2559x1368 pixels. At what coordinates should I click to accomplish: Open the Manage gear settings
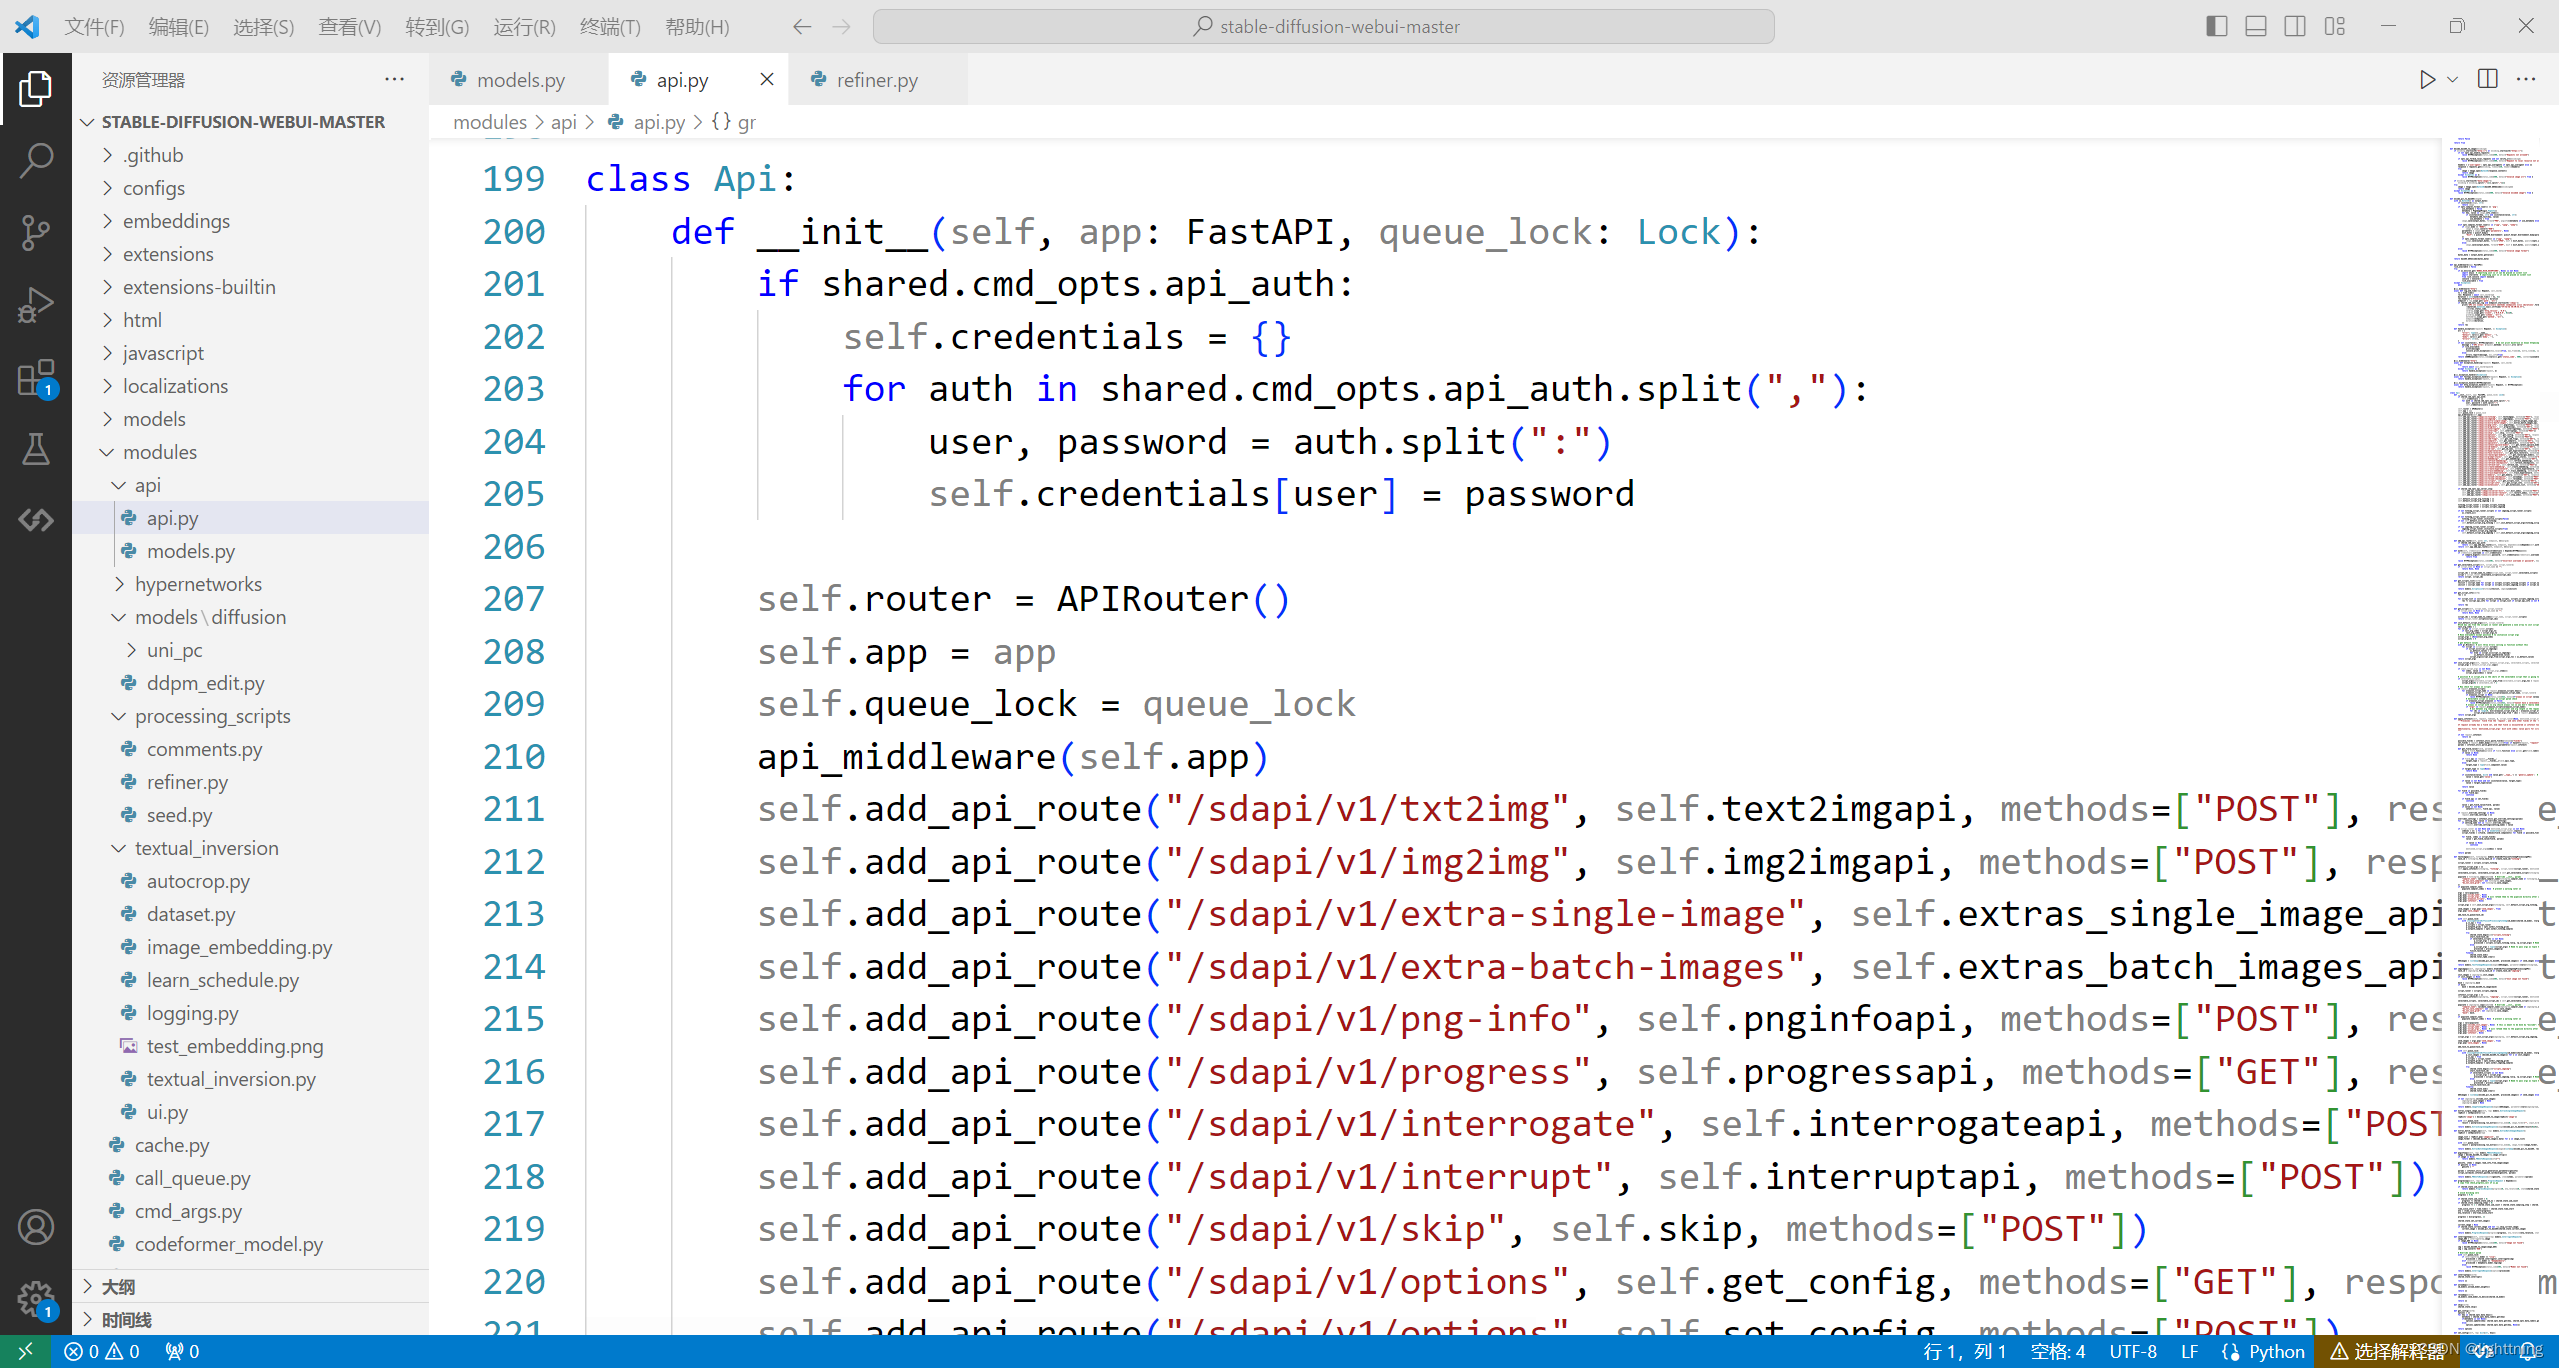tap(36, 1298)
